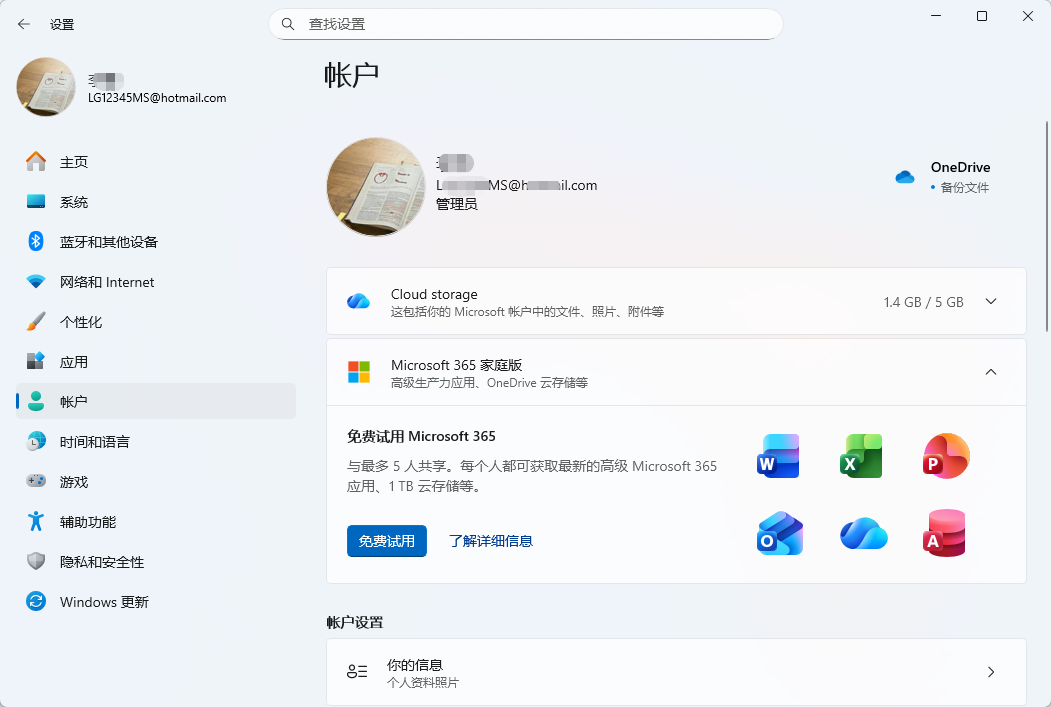The image size is (1051, 707).
Task: Select the 帐户 text in the sidebar
Action: (x=74, y=401)
